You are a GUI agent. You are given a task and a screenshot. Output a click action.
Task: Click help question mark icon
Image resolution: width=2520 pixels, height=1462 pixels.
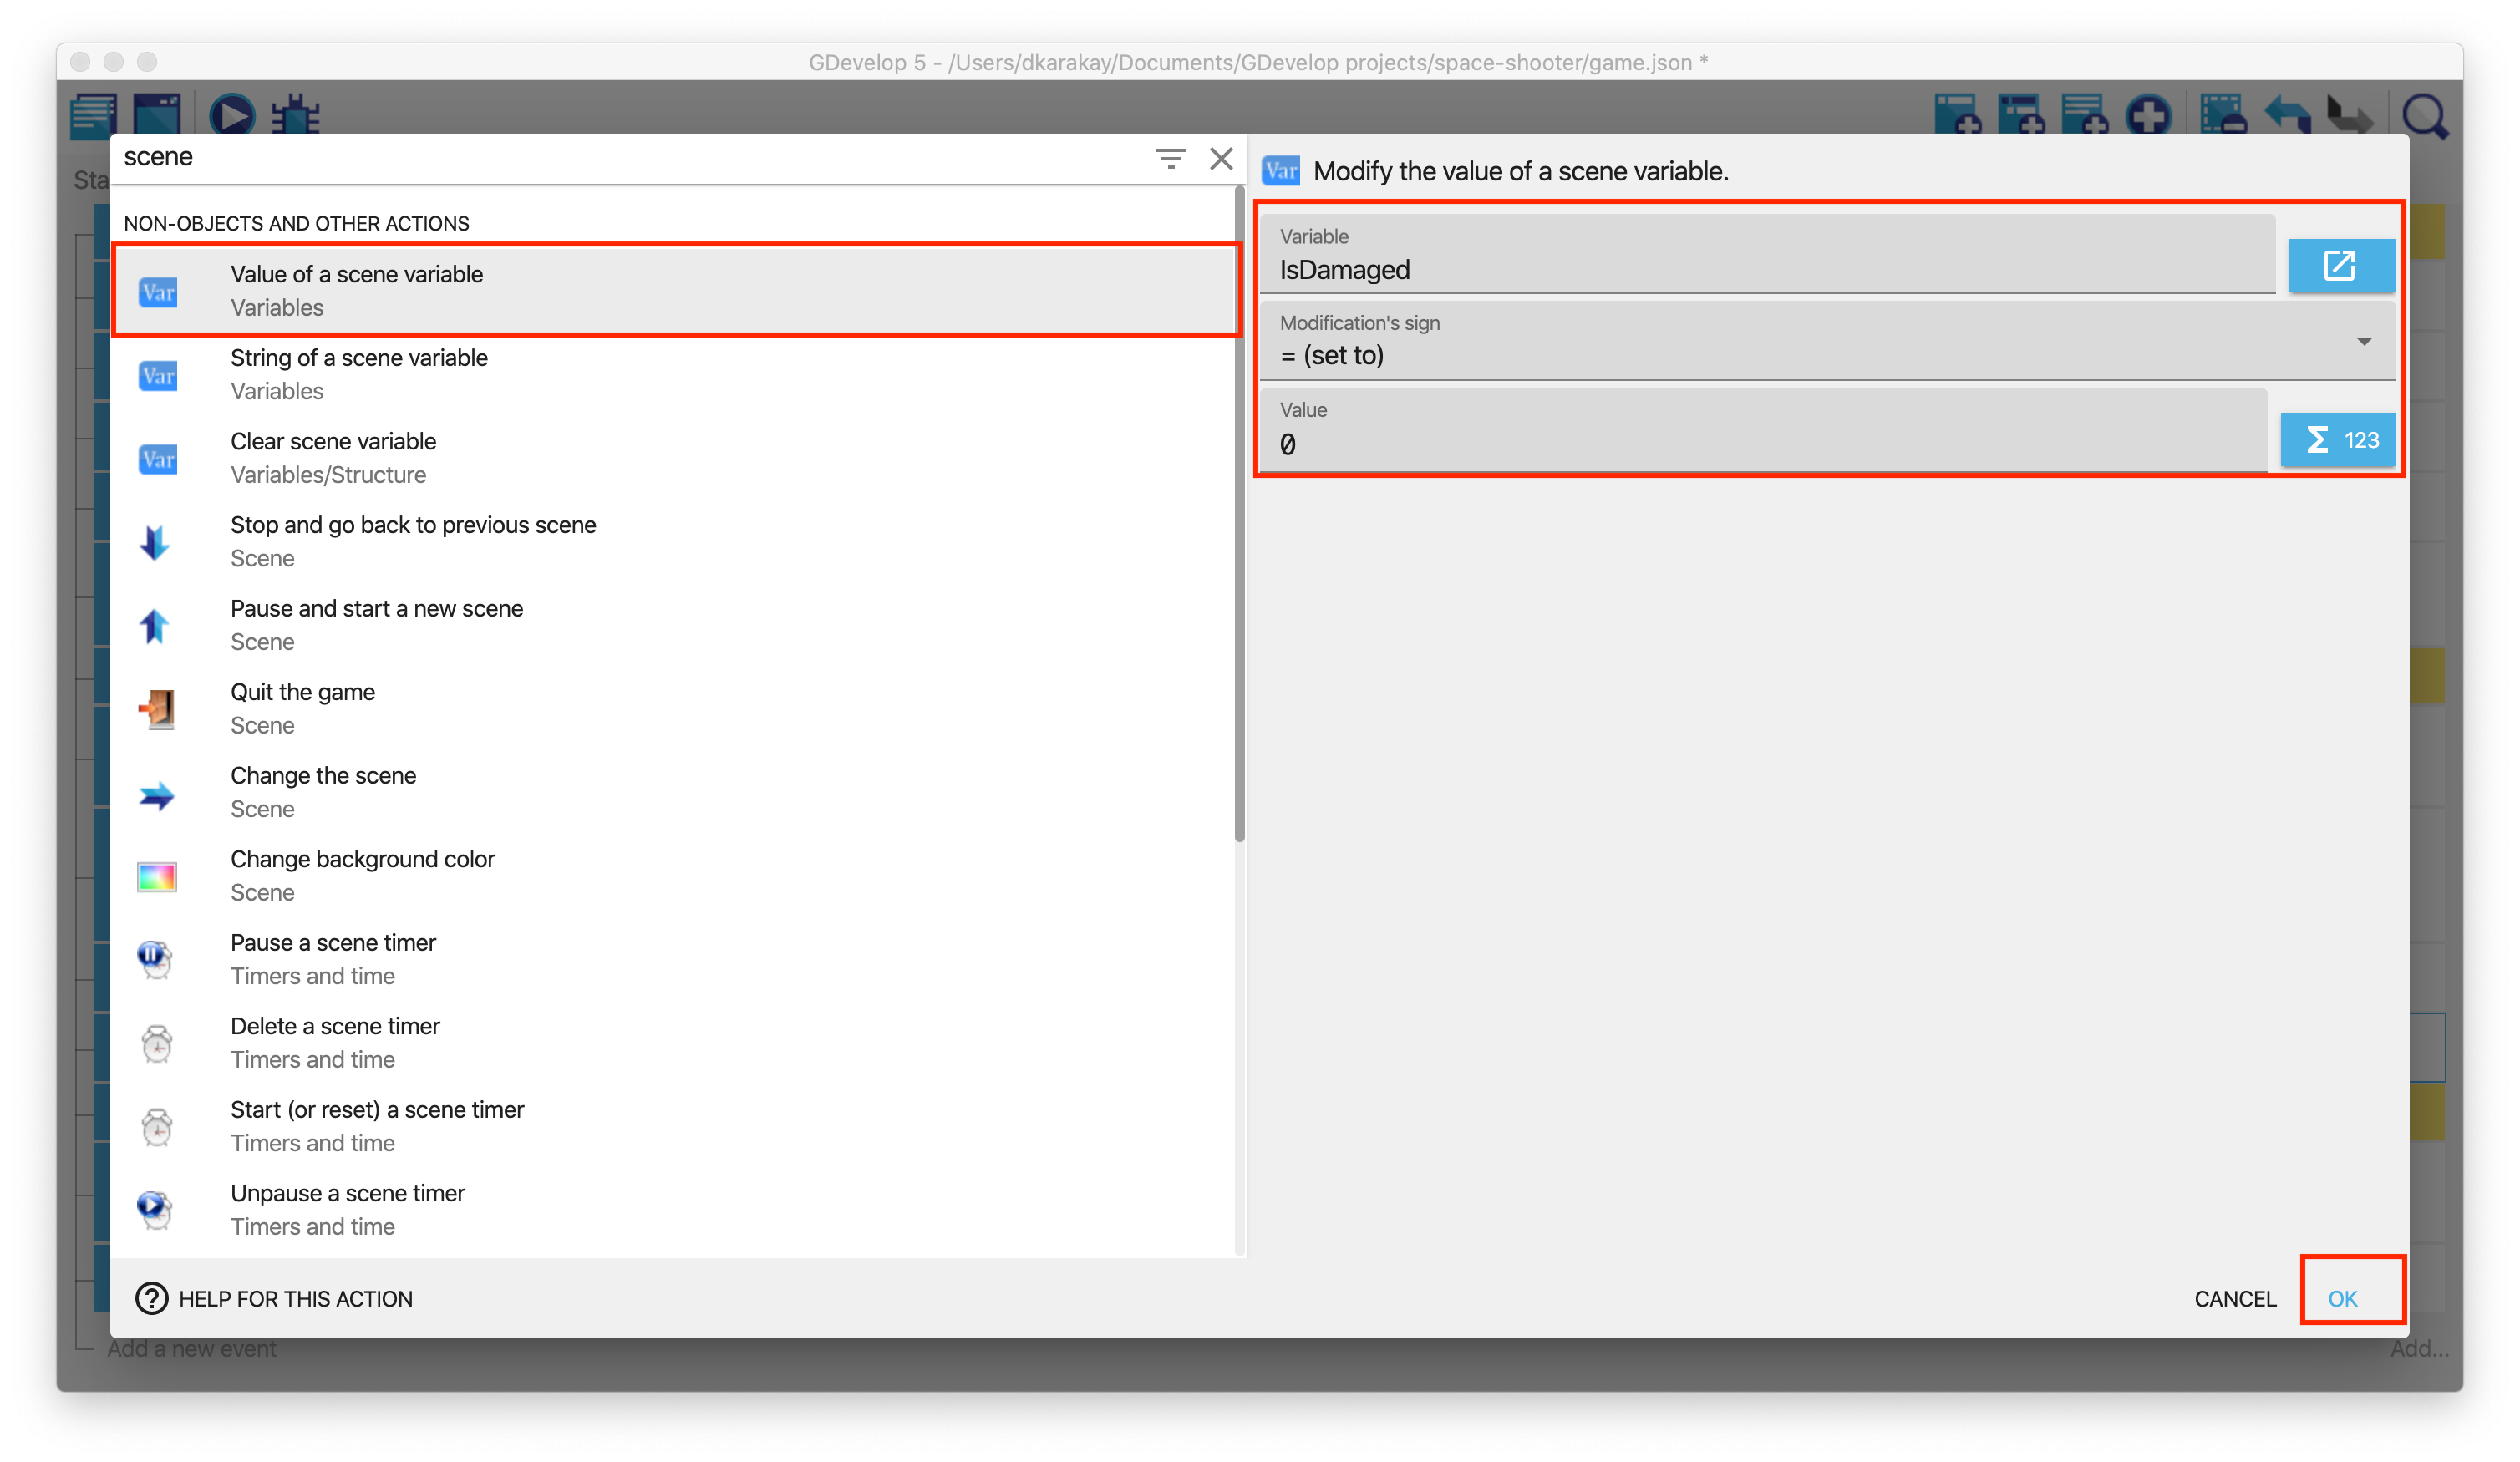[x=152, y=1298]
